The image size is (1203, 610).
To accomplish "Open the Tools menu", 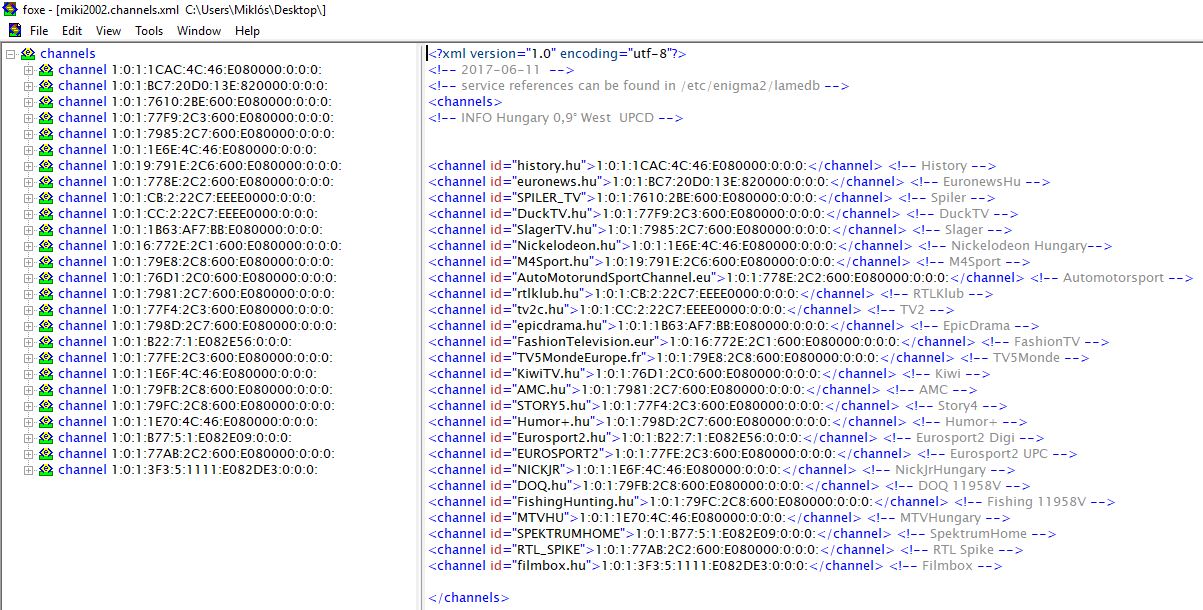I will pos(149,31).
